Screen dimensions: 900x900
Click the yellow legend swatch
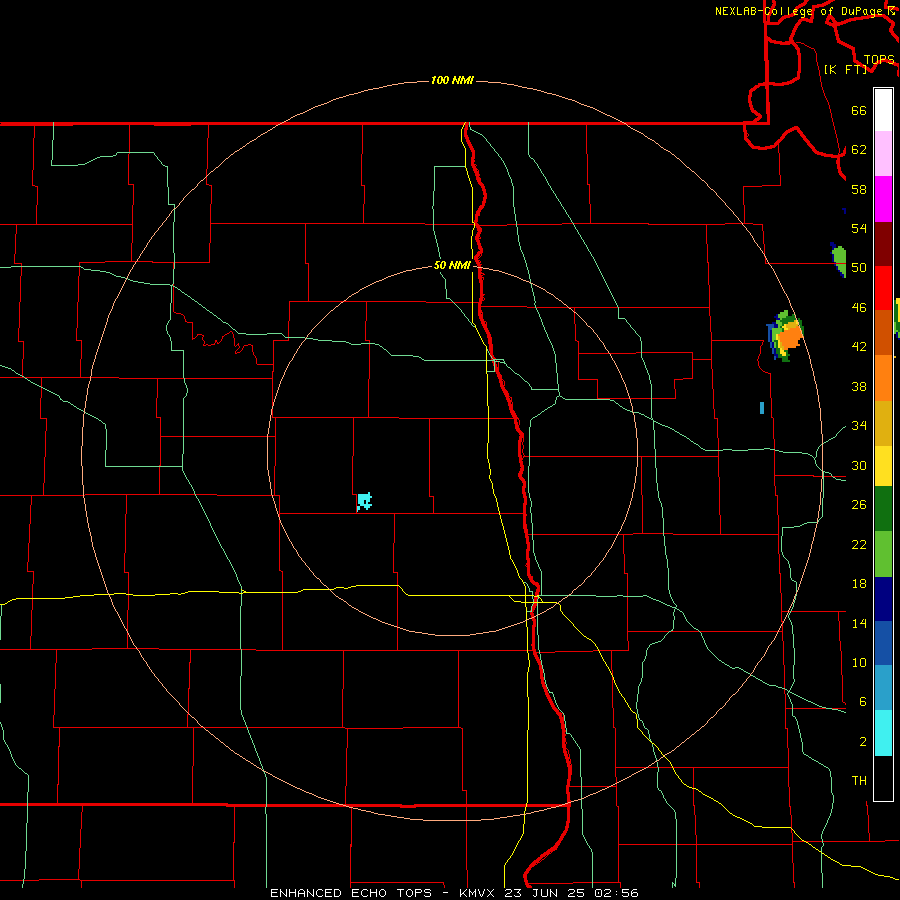(x=883, y=465)
